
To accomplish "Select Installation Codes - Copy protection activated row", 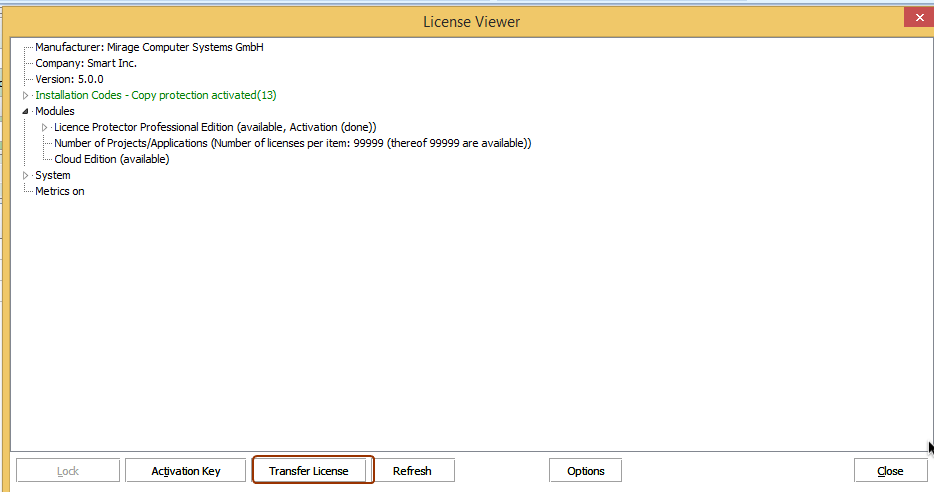I will click(x=155, y=95).
